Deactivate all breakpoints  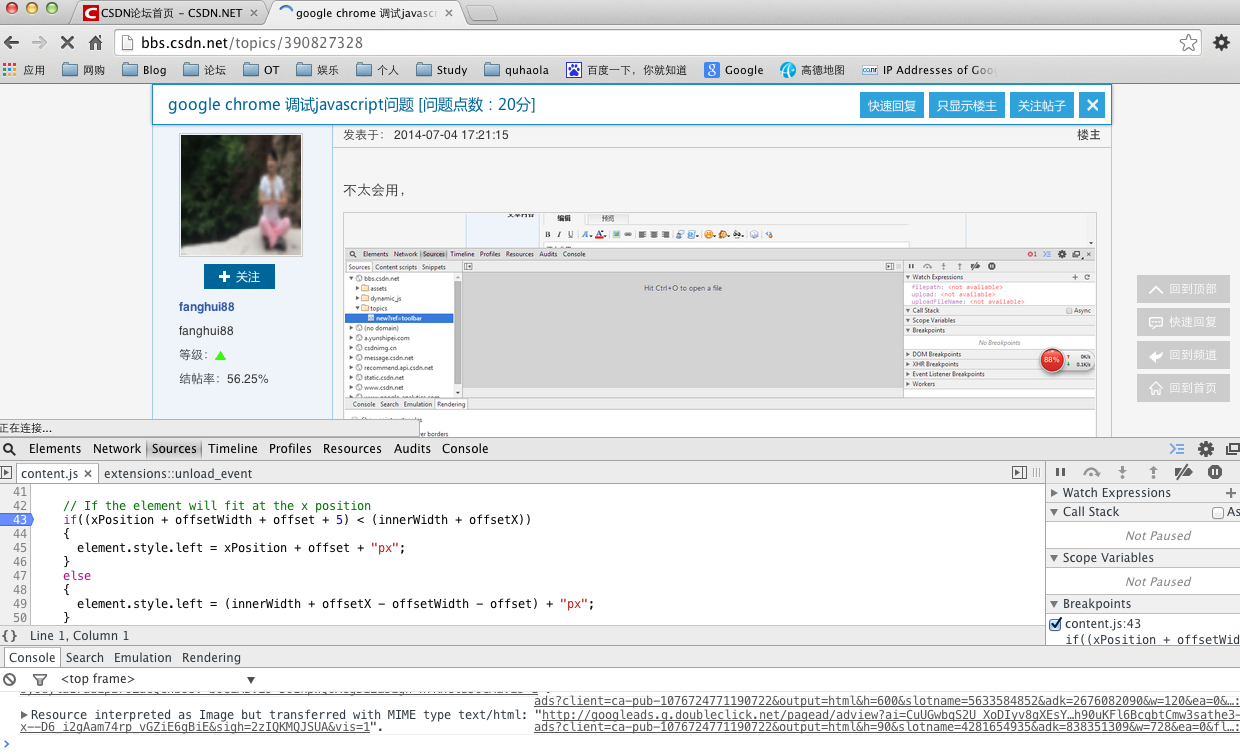[1184, 473]
